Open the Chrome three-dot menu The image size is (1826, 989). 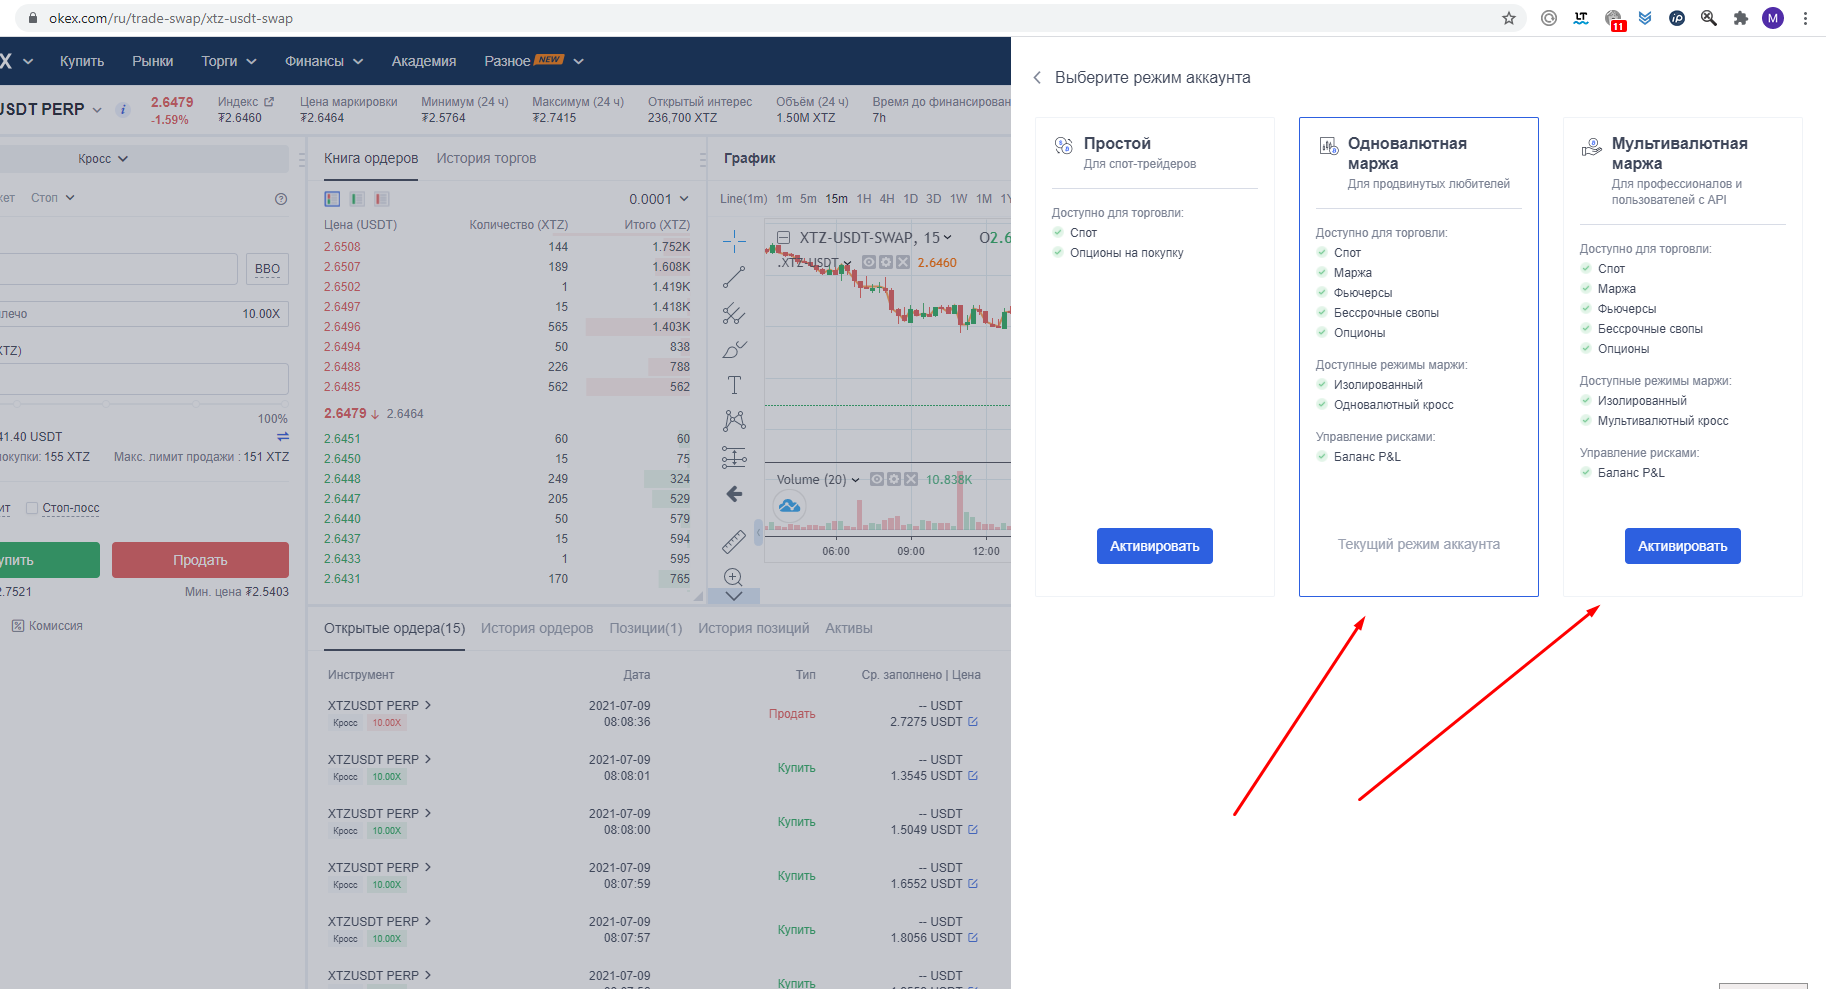click(x=1805, y=18)
